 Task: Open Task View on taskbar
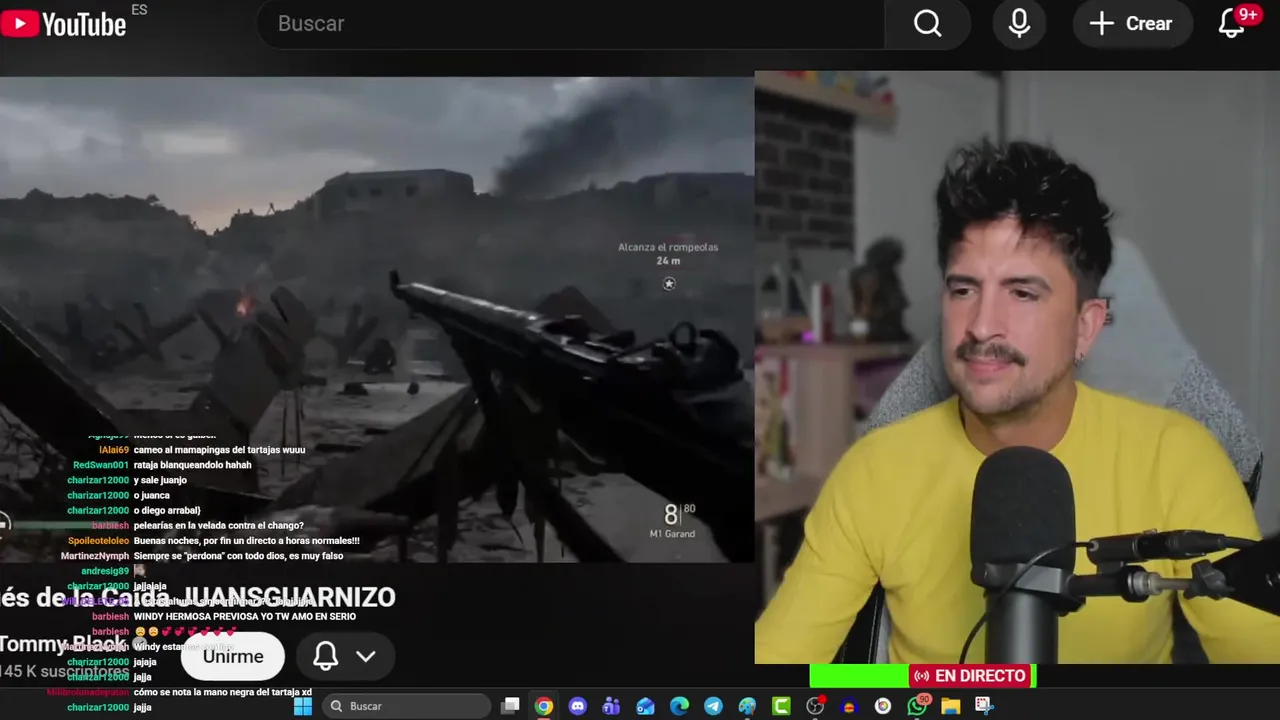click(x=510, y=706)
